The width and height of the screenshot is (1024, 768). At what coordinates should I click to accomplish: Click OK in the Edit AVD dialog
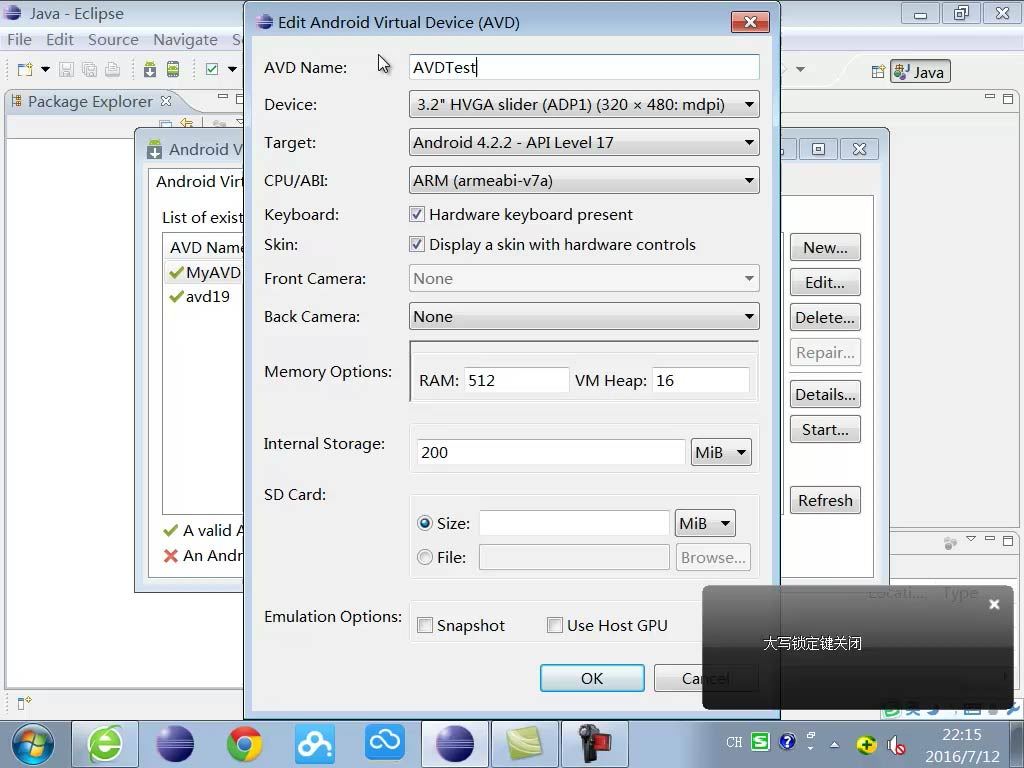click(592, 678)
